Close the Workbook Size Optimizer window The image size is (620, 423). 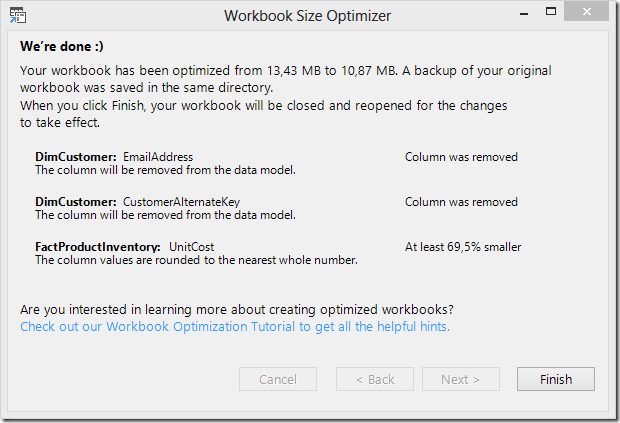(586, 11)
